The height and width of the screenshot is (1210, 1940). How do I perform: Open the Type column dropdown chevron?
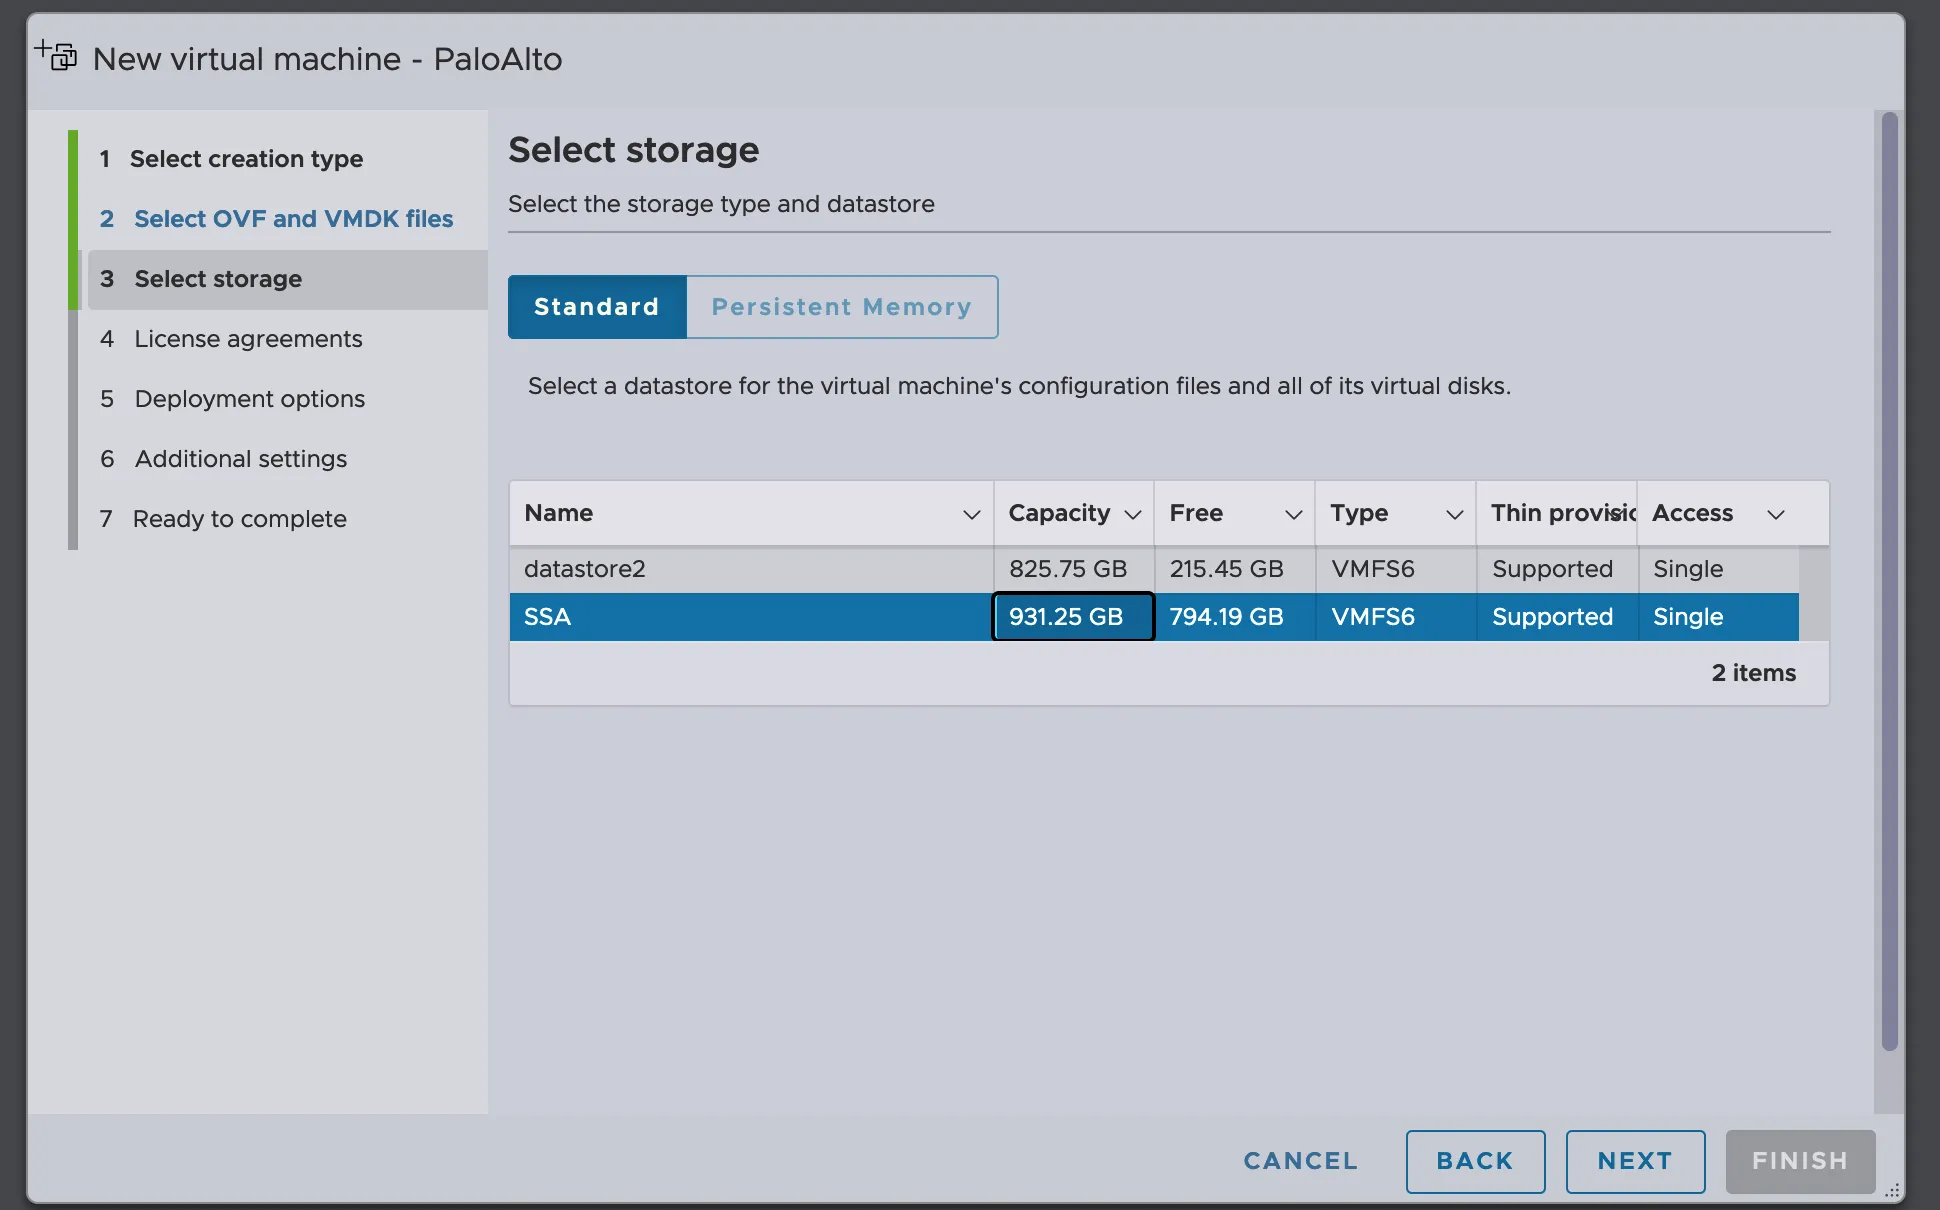1454,514
